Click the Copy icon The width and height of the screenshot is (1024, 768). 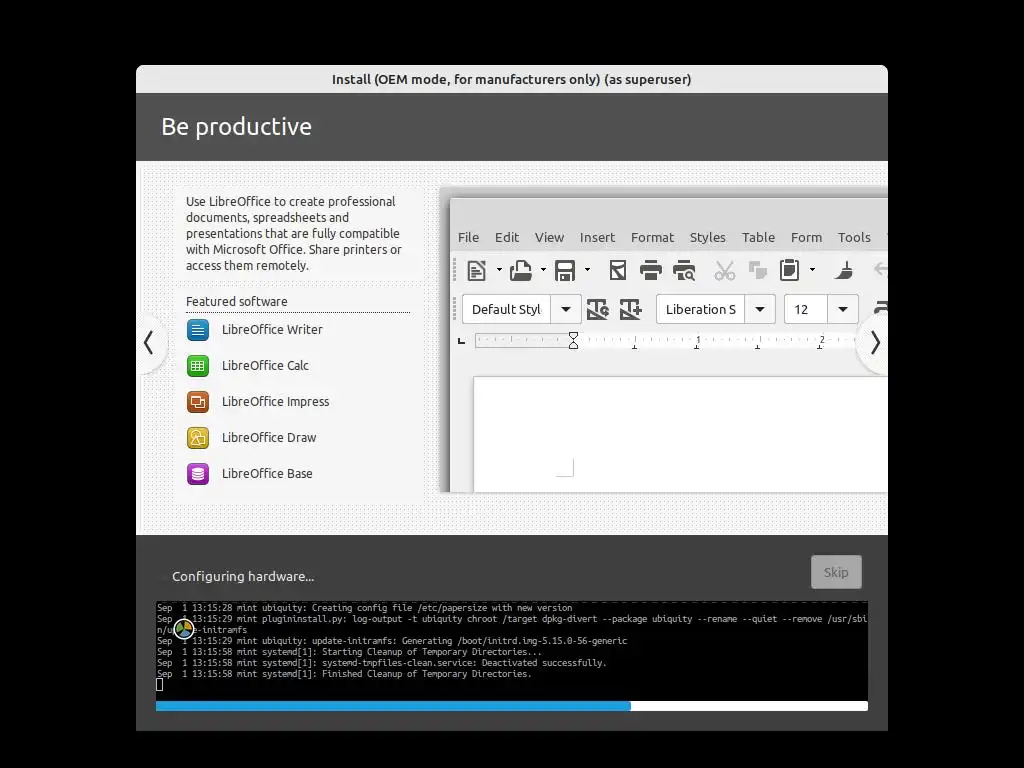pyautogui.click(x=758, y=270)
